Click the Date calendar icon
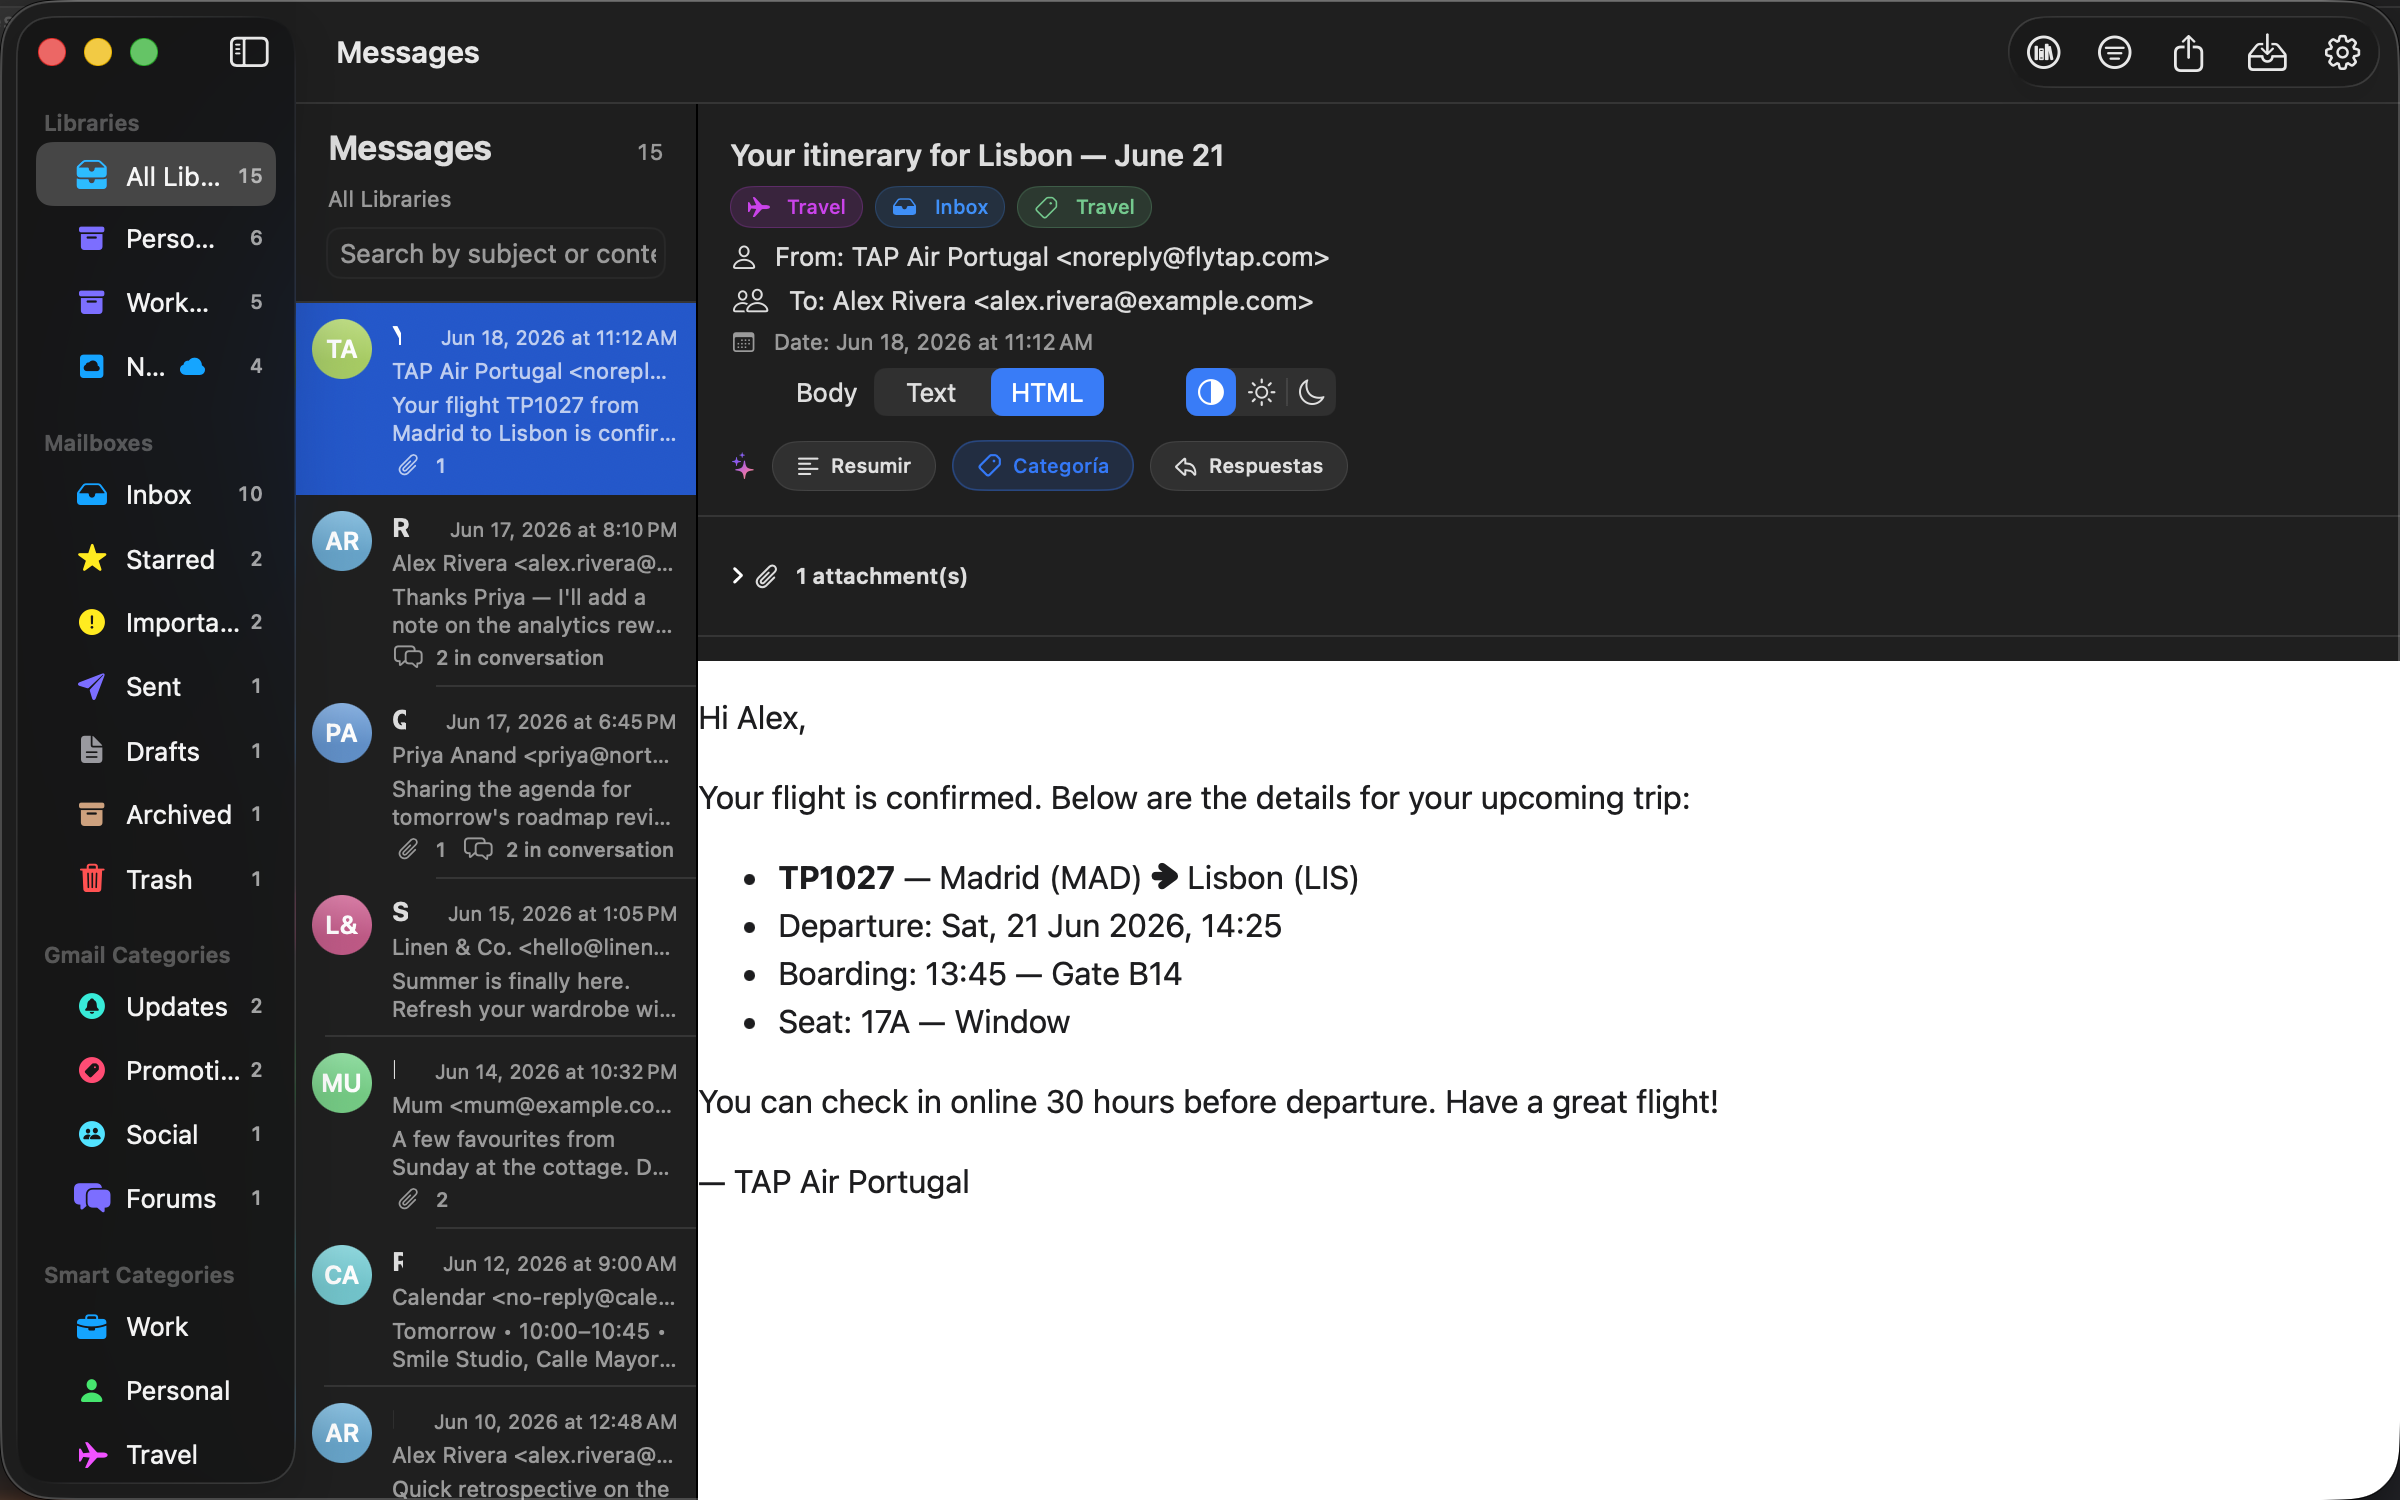 click(743, 342)
